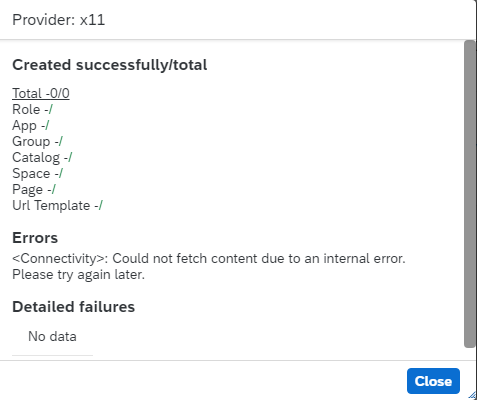Click the Errors section heading

click(x=35, y=238)
